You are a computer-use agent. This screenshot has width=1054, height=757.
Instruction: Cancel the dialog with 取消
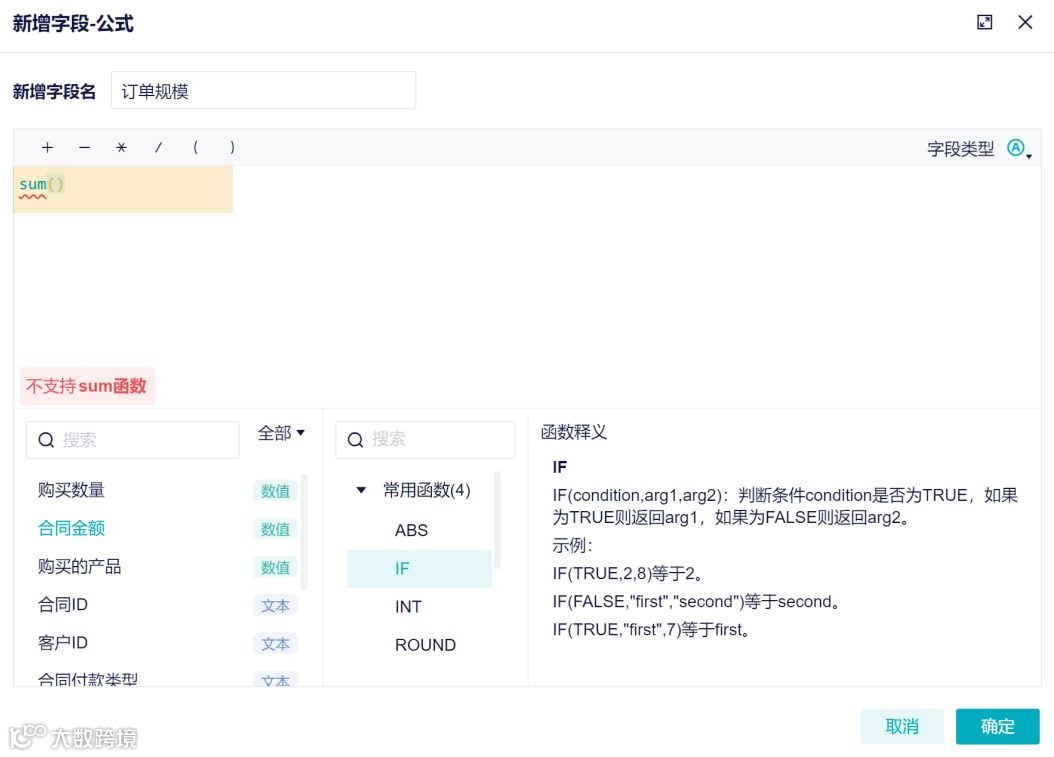tap(901, 726)
